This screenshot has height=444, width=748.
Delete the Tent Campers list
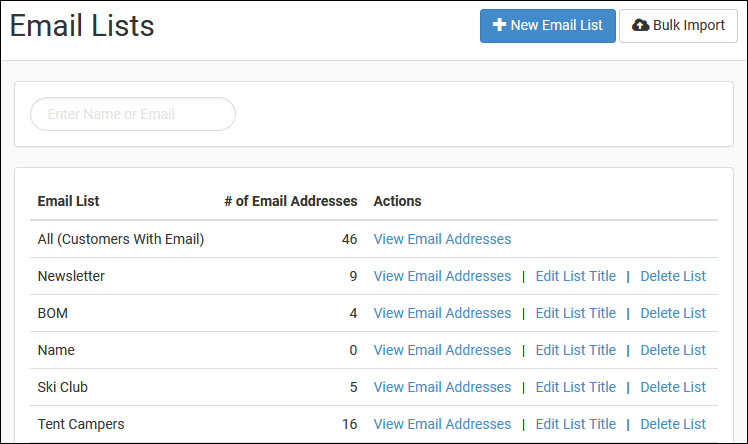pos(673,424)
